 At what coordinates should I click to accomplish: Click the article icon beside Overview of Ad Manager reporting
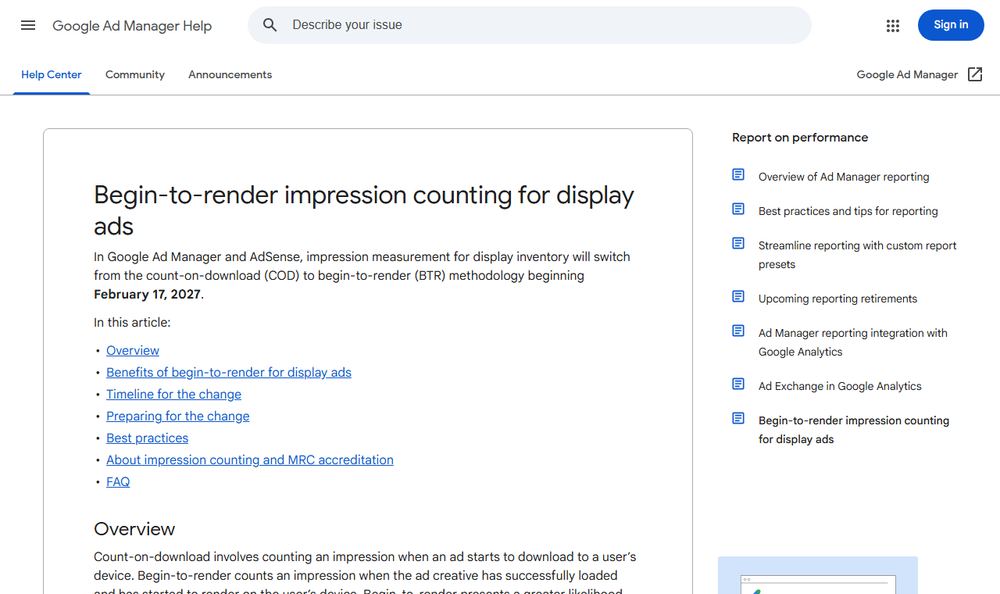point(738,175)
